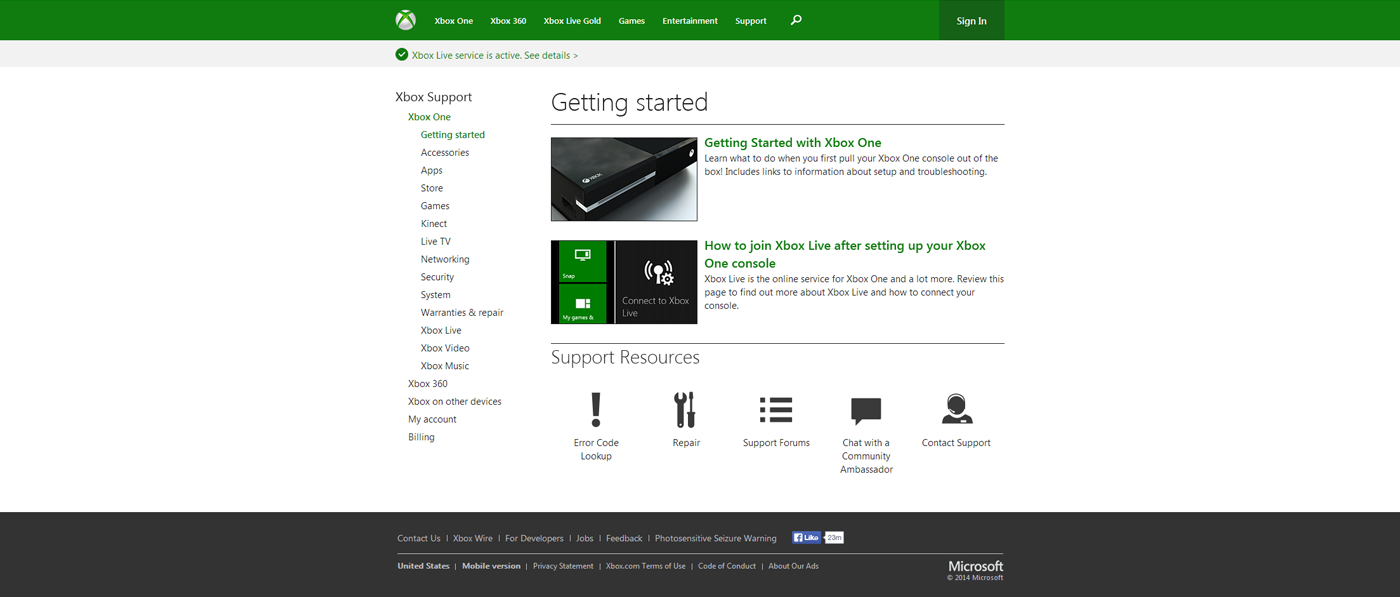The width and height of the screenshot is (1400, 597).
Task: Open the search magnifier icon
Action: click(796, 20)
